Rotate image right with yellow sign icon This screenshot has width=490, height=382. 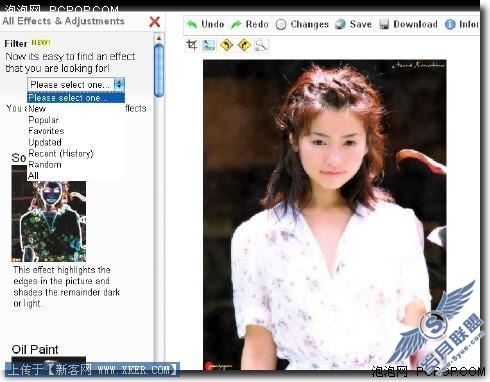click(244, 45)
